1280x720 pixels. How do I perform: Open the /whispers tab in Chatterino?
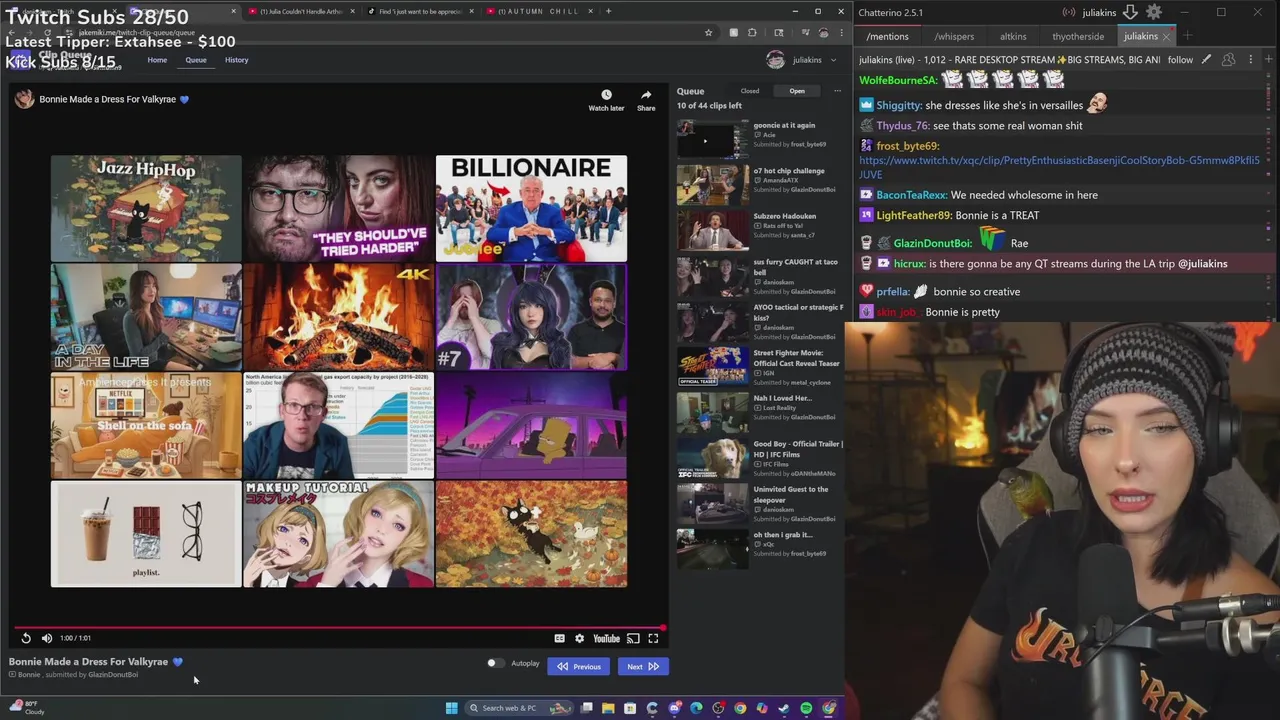[x=954, y=37]
